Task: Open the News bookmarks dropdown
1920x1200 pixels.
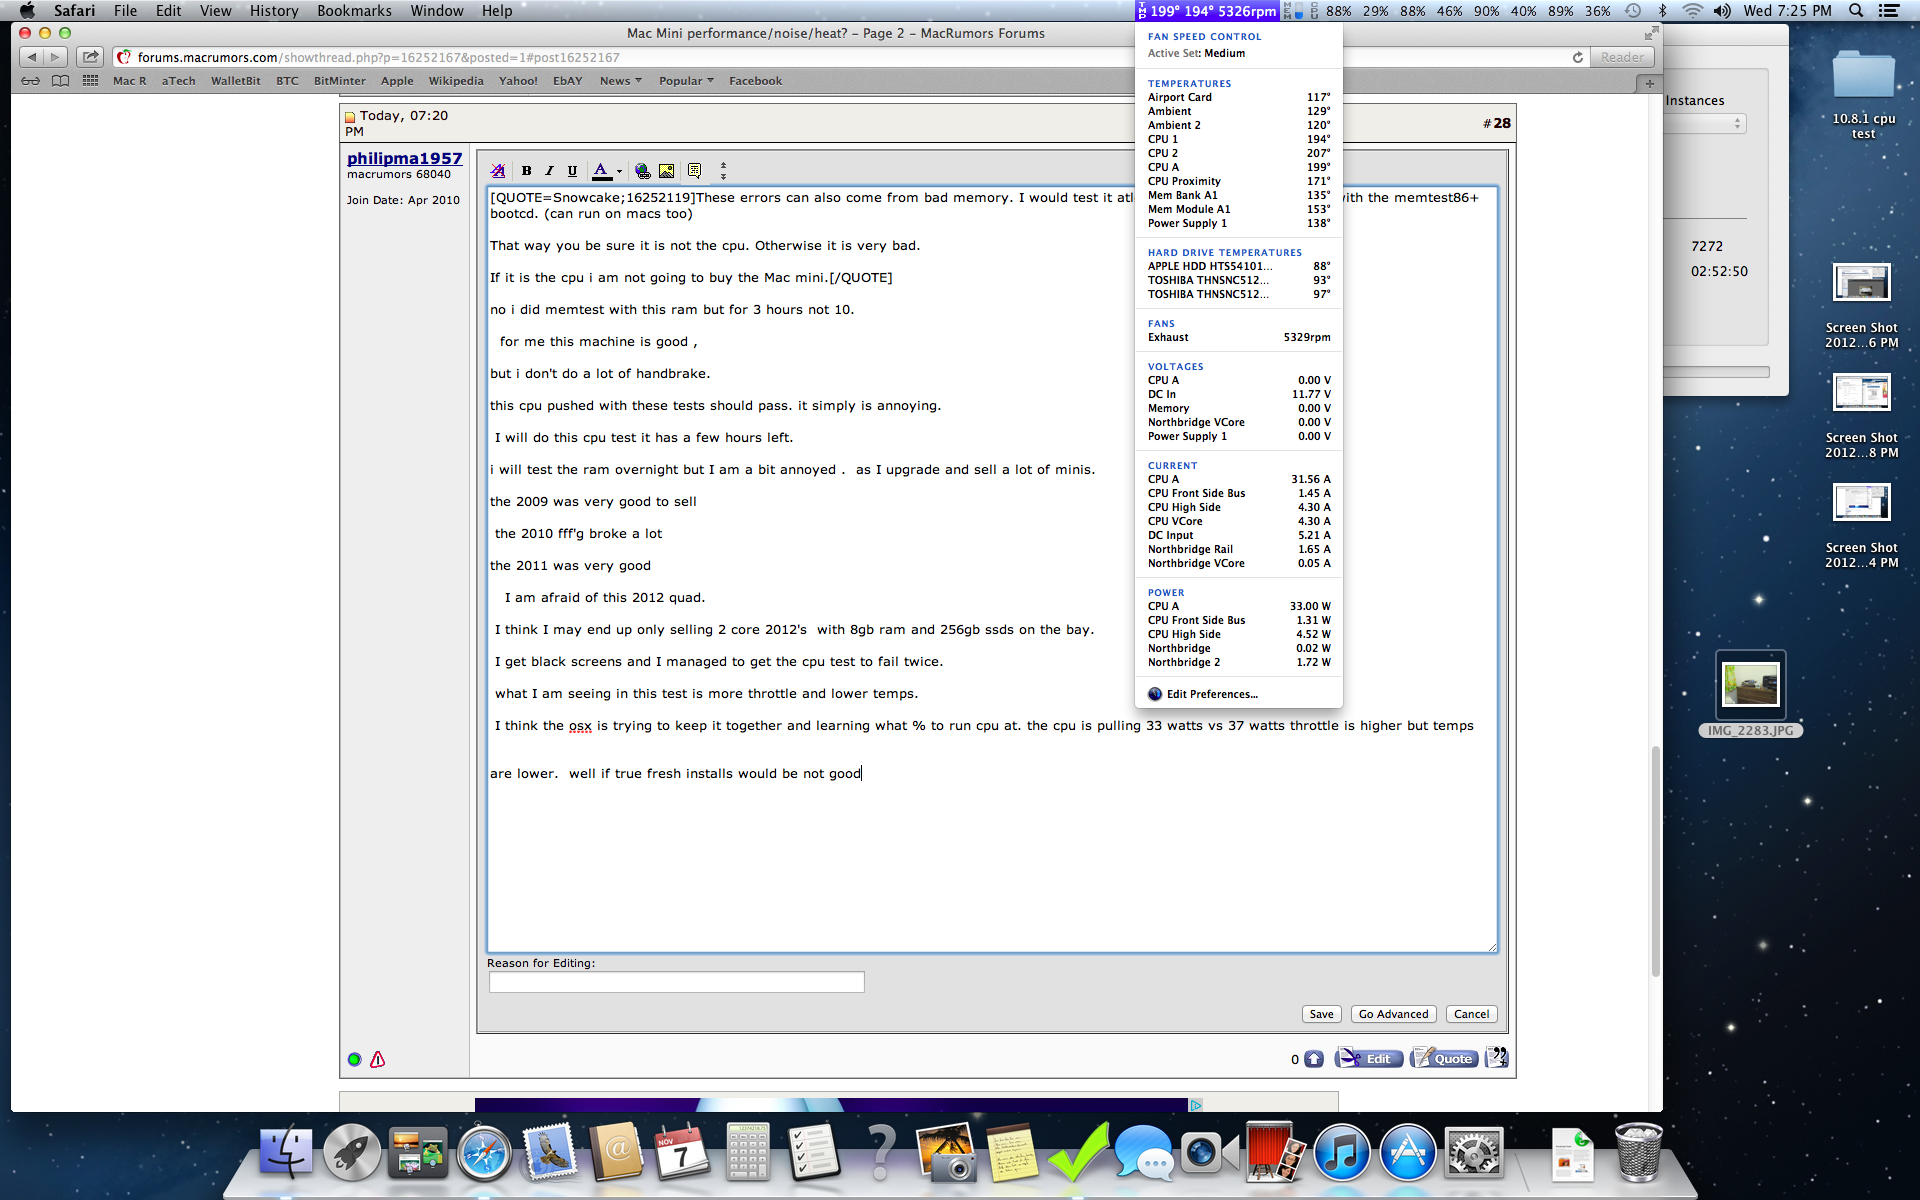Action: click(x=620, y=81)
